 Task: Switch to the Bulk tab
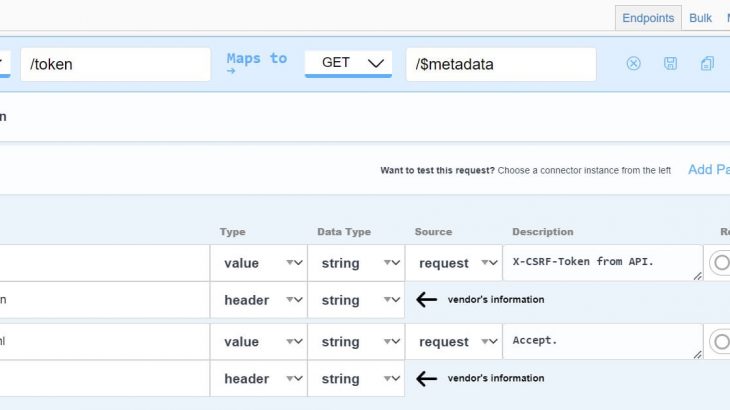pos(700,18)
